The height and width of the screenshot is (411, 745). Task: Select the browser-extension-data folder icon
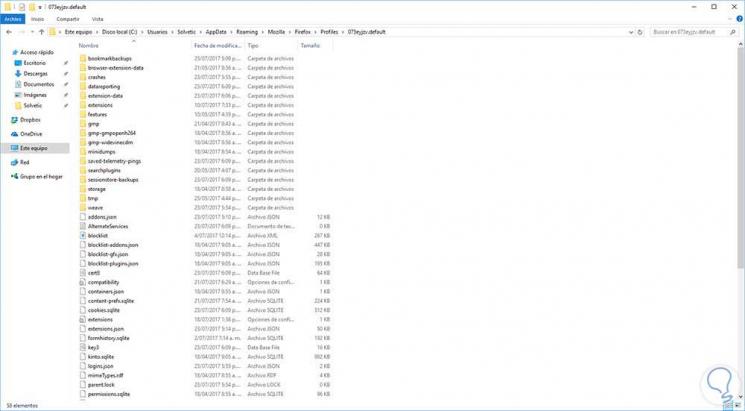coord(83,68)
